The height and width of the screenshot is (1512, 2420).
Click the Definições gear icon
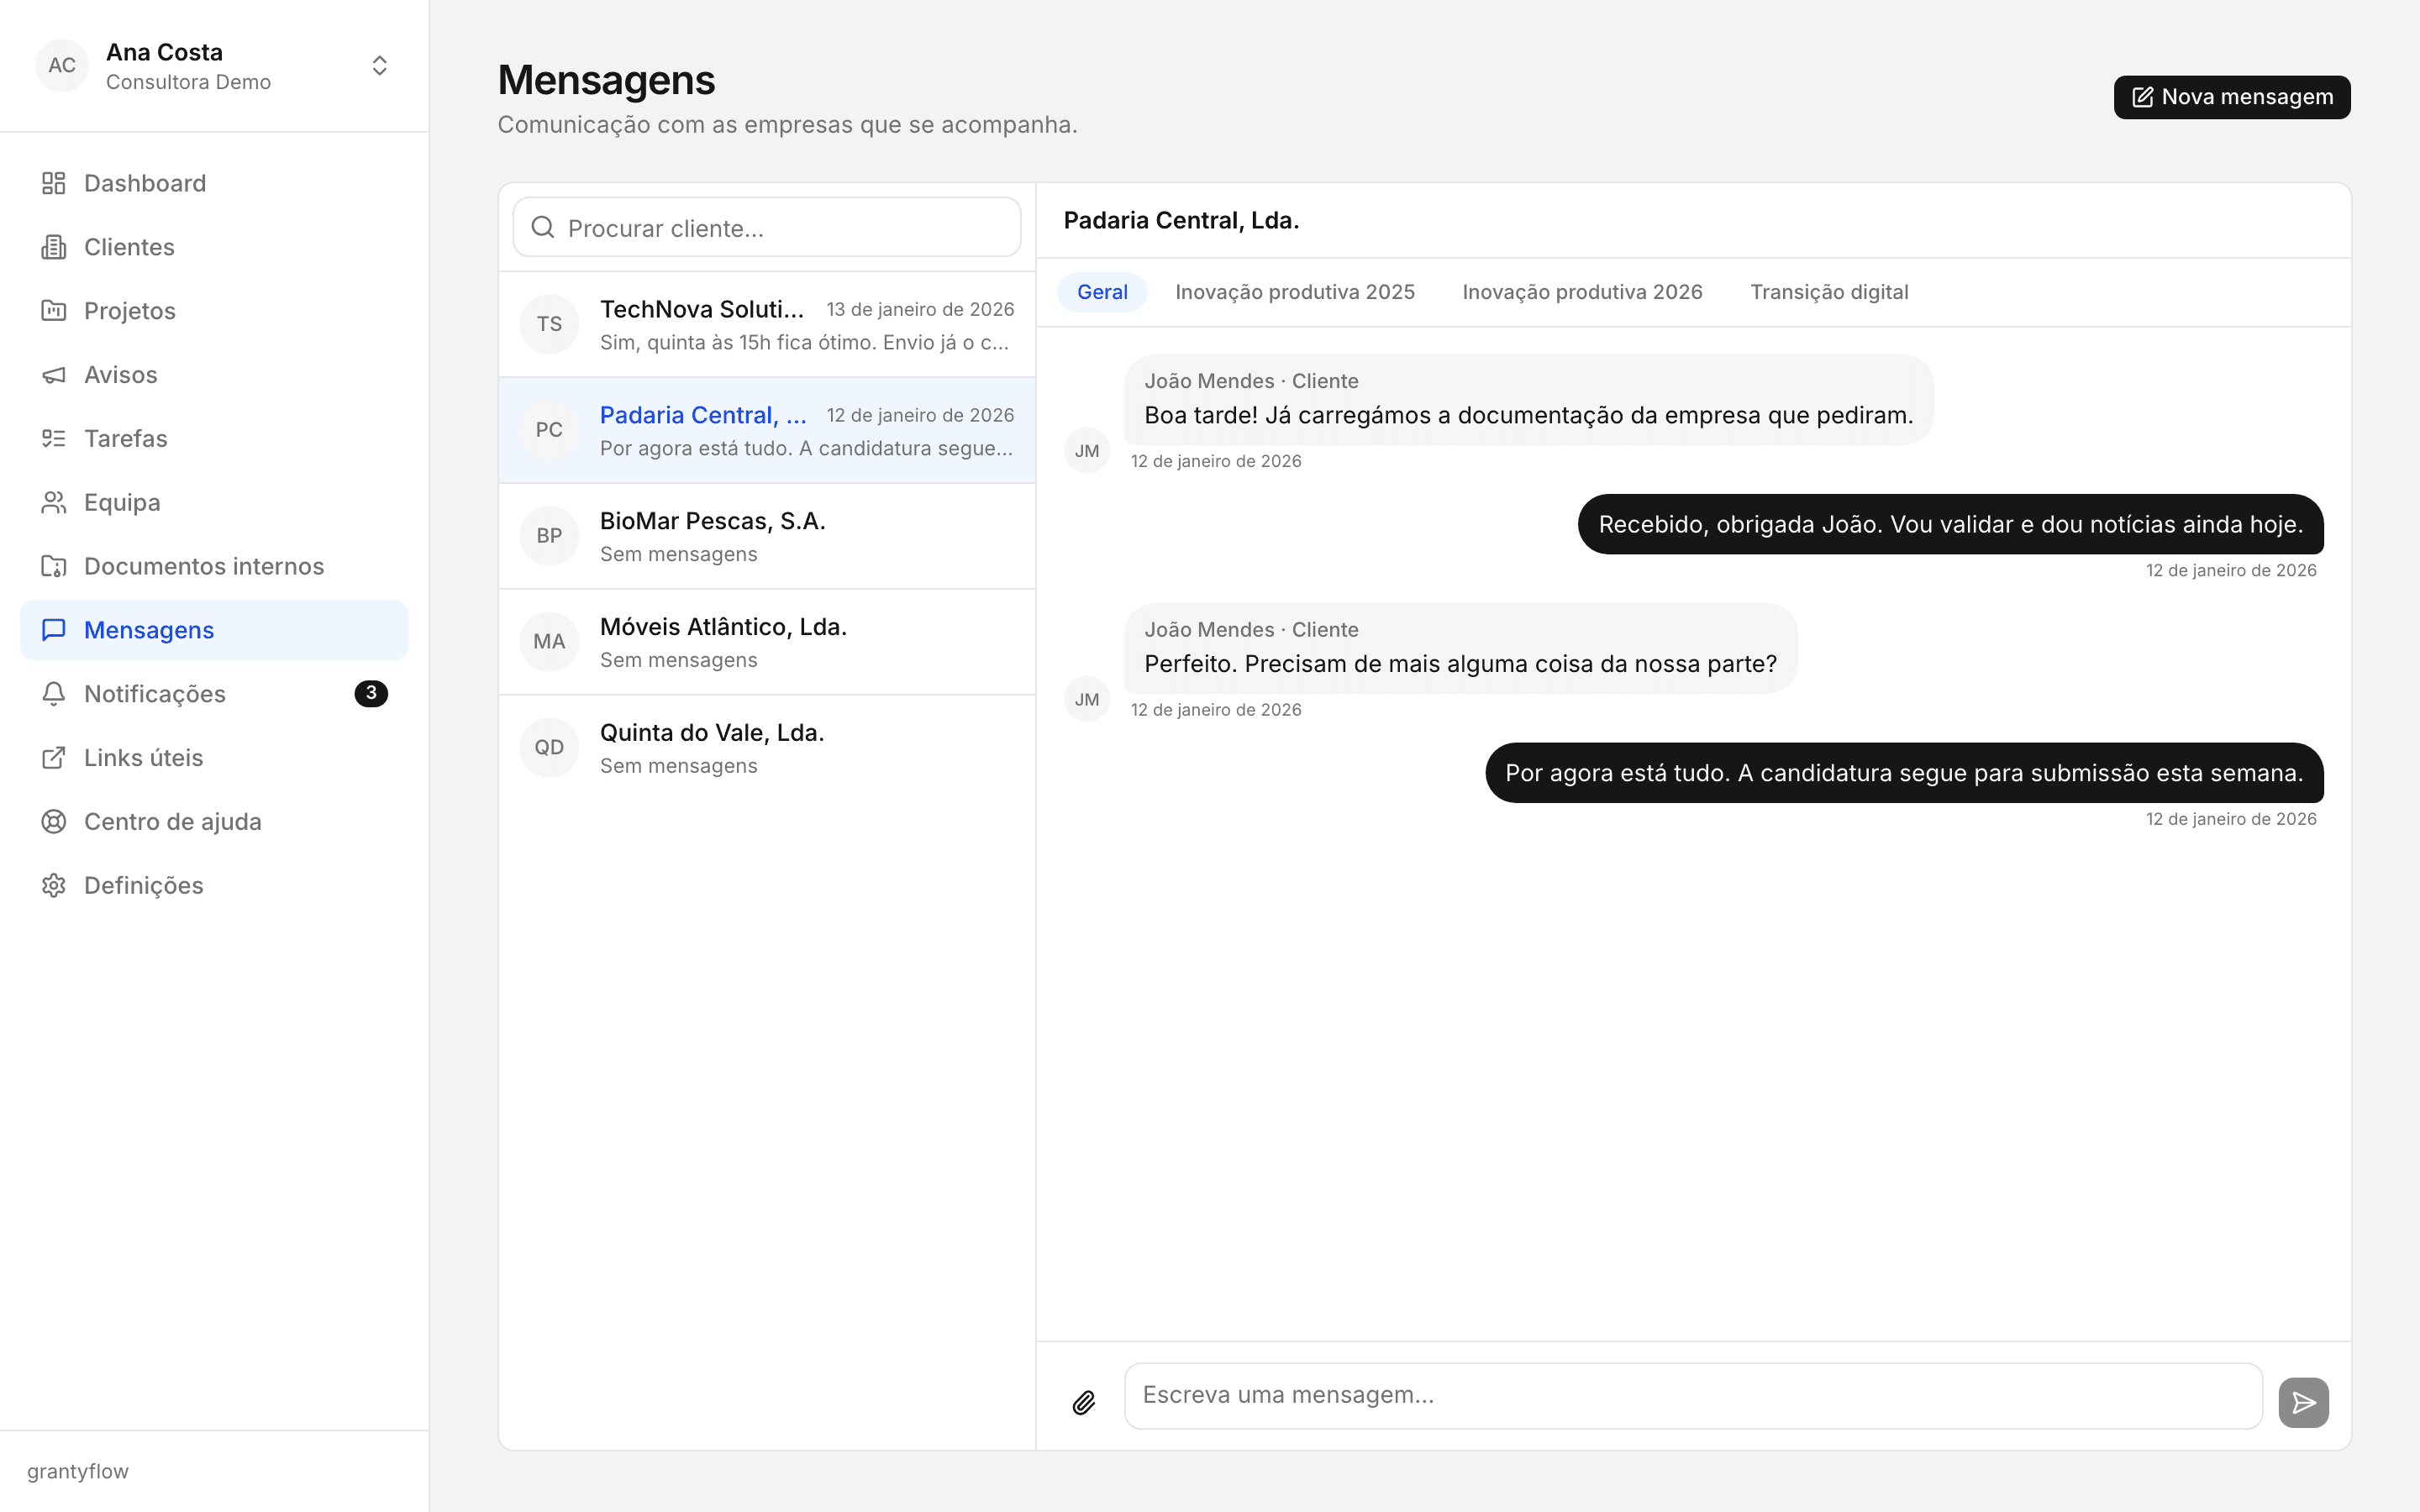tap(54, 885)
